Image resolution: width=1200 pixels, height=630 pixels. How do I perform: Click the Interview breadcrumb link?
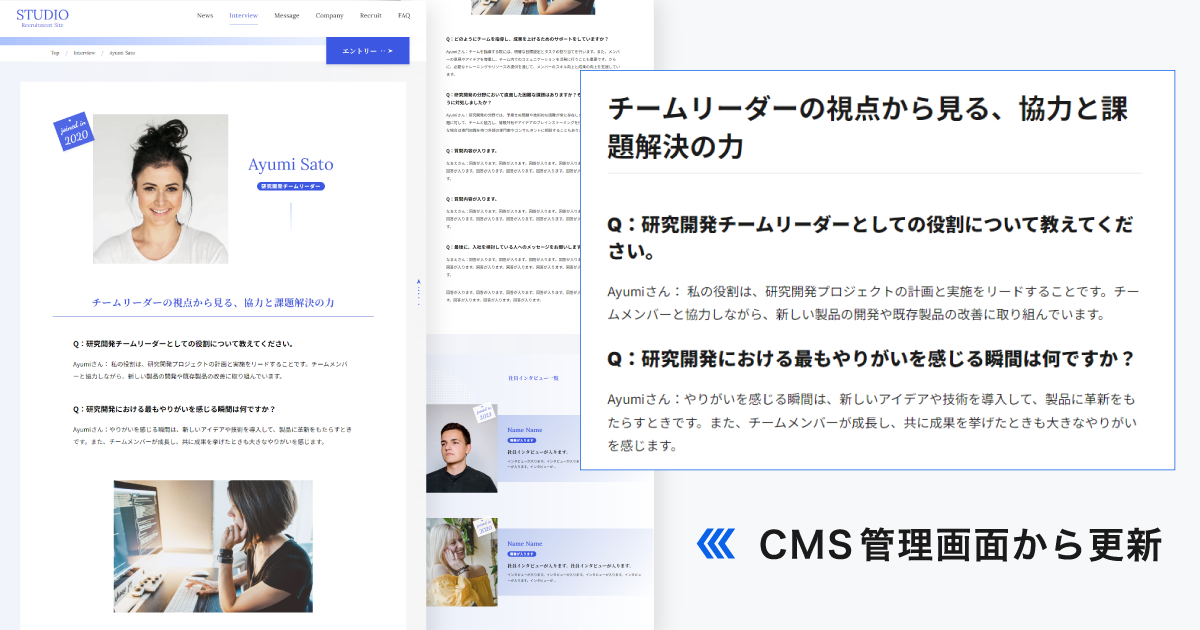[x=84, y=52]
